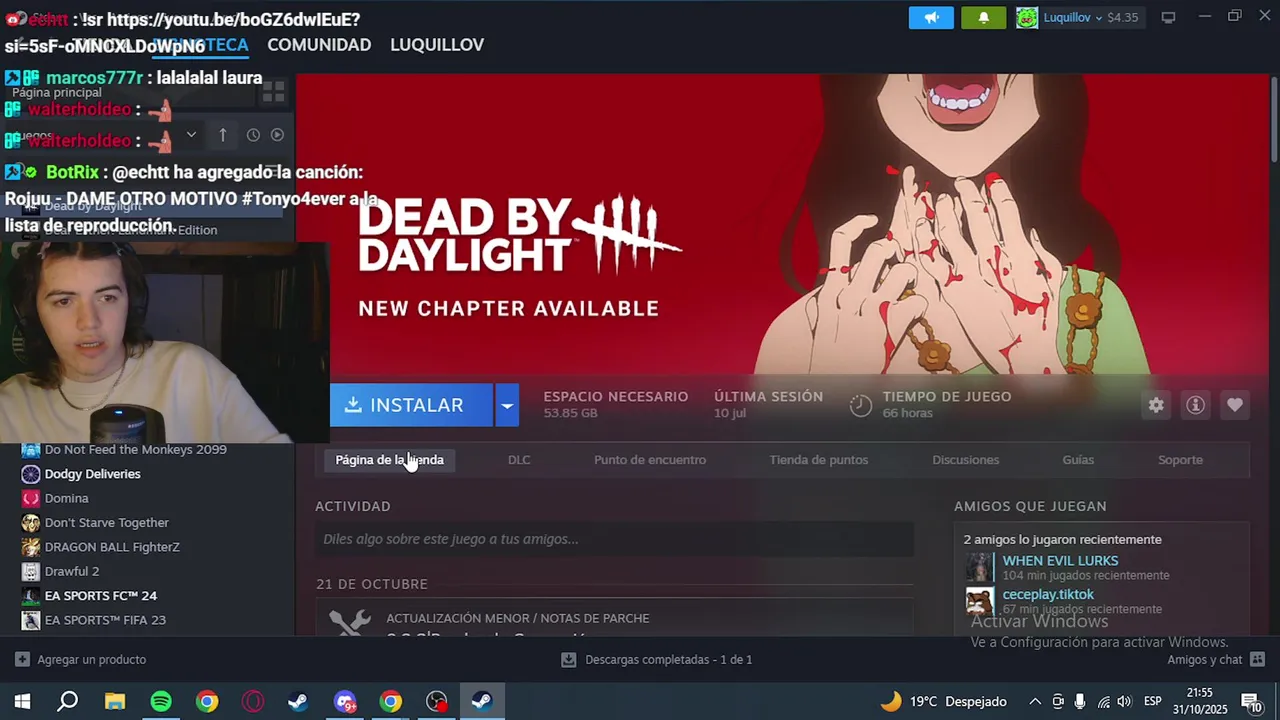Select Don't Starve Together in library

106,523
